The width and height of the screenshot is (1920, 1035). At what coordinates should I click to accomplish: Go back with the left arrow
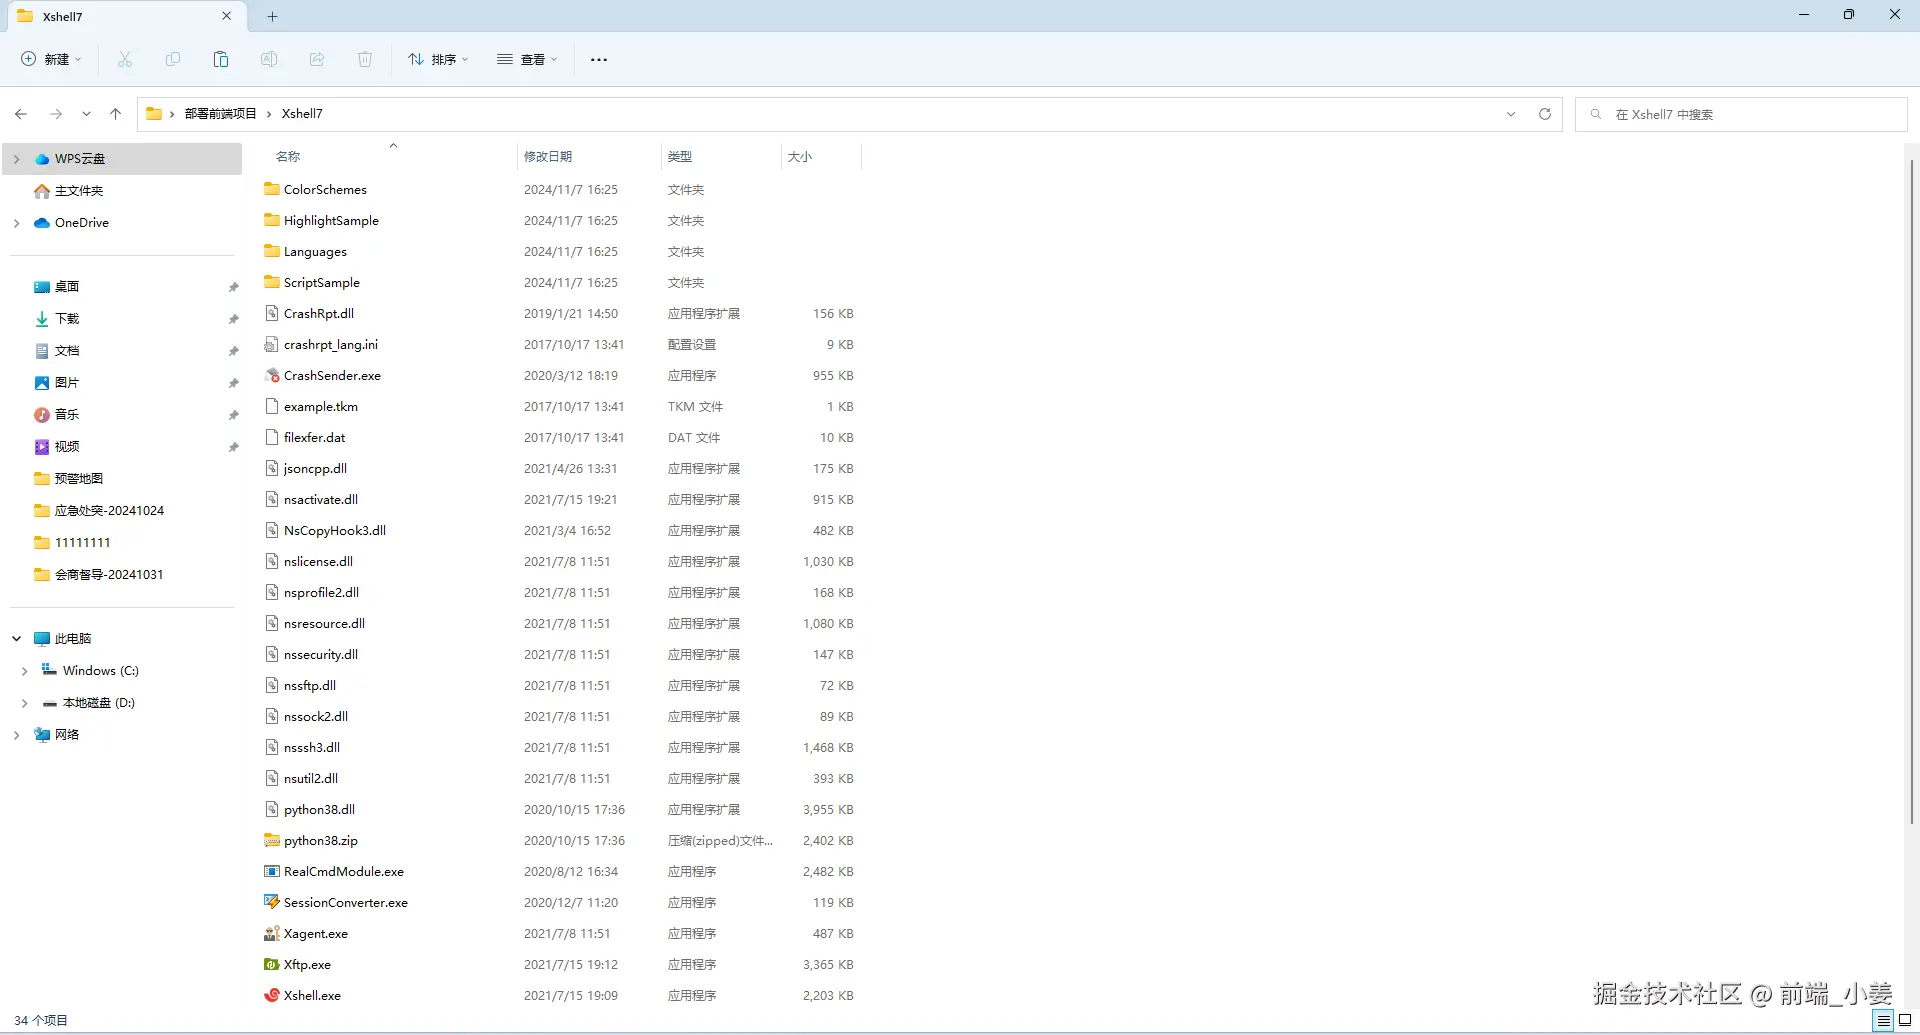pyautogui.click(x=21, y=114)
